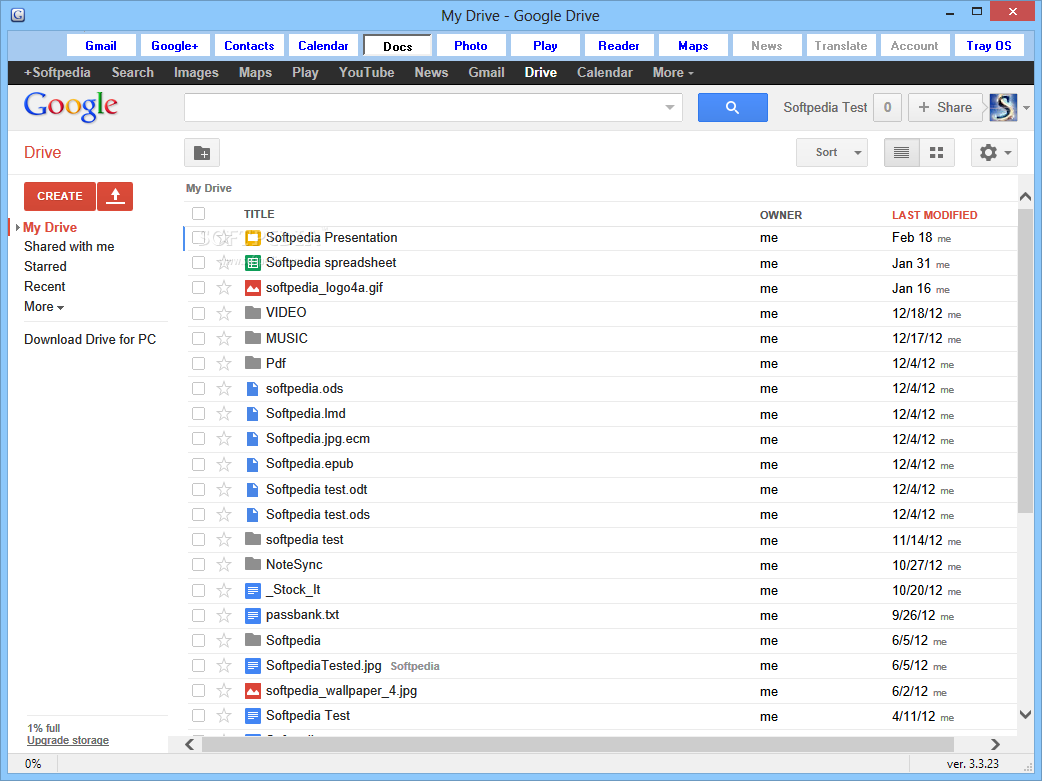Image resolution: width=1042 pixels, height=781 pixels.
Task: Click the vertical scrollbar down arrow
Action: tap(1025, 715)
